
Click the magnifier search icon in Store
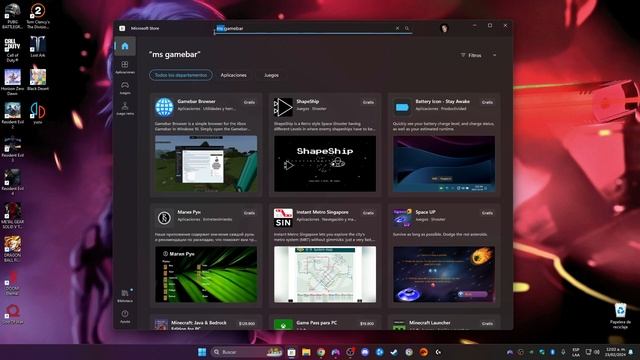[x=407, y=28]
